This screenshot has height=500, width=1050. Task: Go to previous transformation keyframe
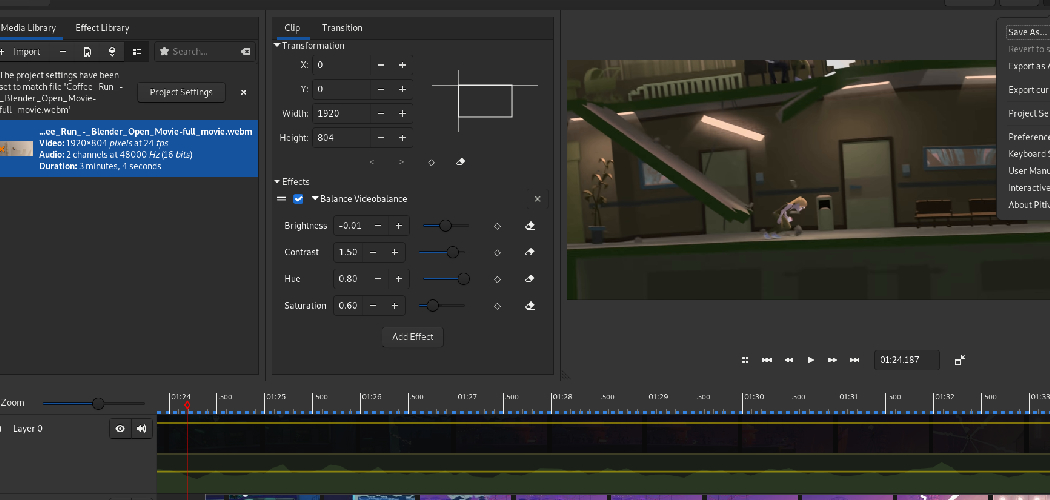pyautogui.click(x=372, y=162)
